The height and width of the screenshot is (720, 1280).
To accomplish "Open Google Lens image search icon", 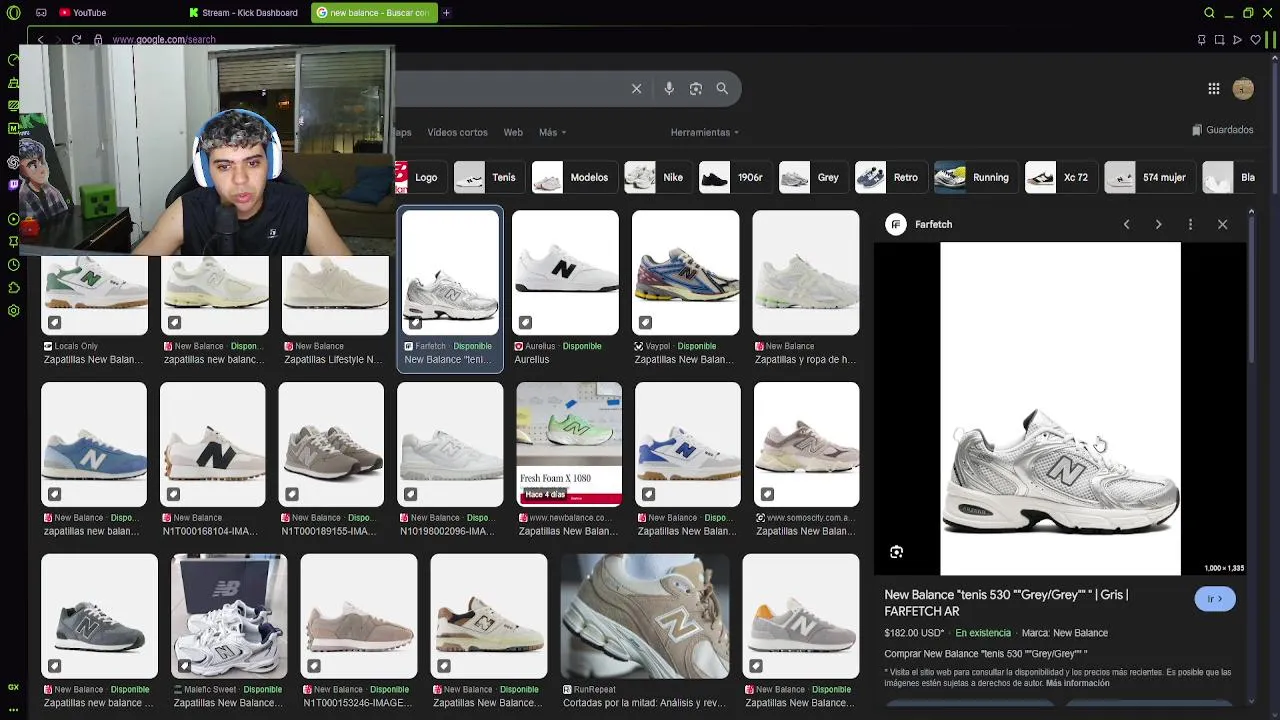I will 696,88.
